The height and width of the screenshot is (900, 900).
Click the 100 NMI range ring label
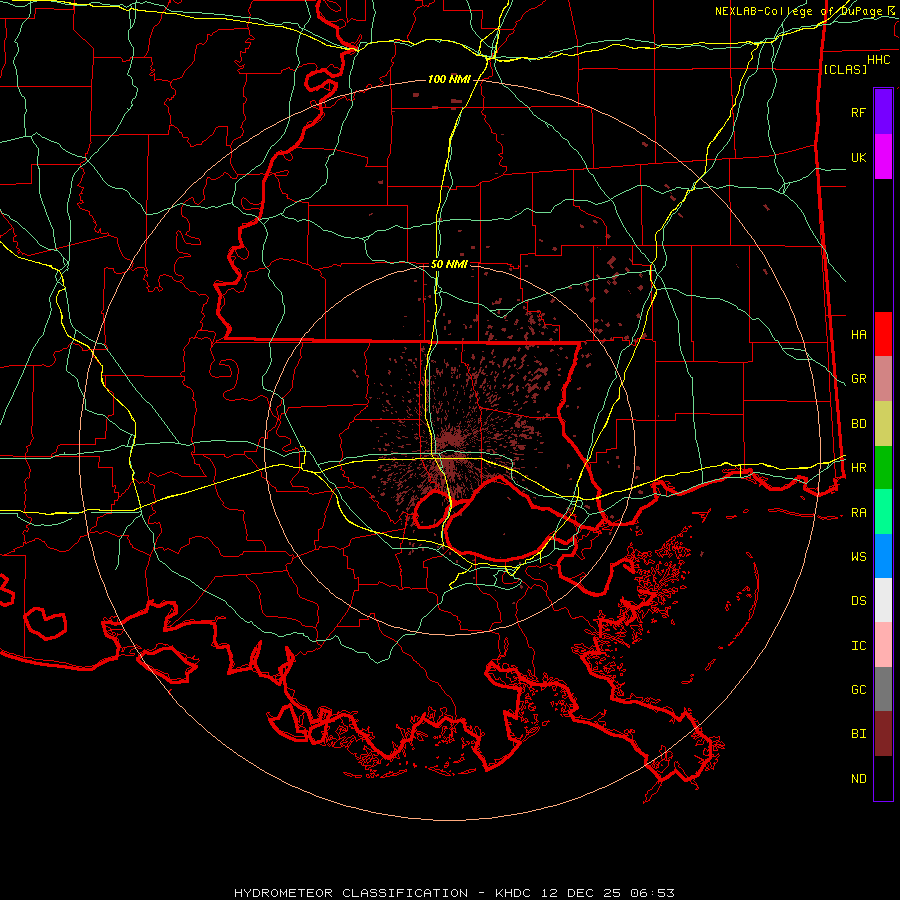[x=449, y=79]
